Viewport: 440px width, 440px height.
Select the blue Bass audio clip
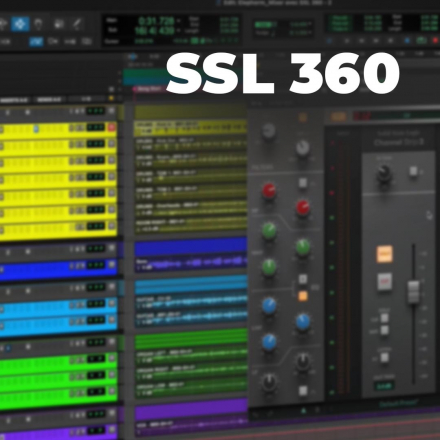coord(191,263)
